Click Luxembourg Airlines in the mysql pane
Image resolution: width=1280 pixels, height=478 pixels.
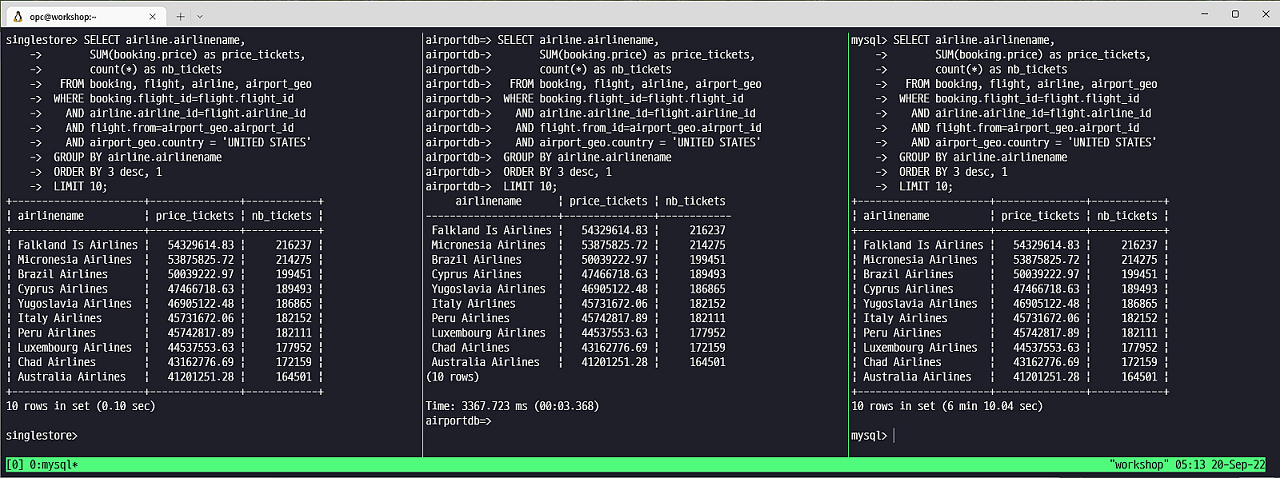tap(920, 348)
